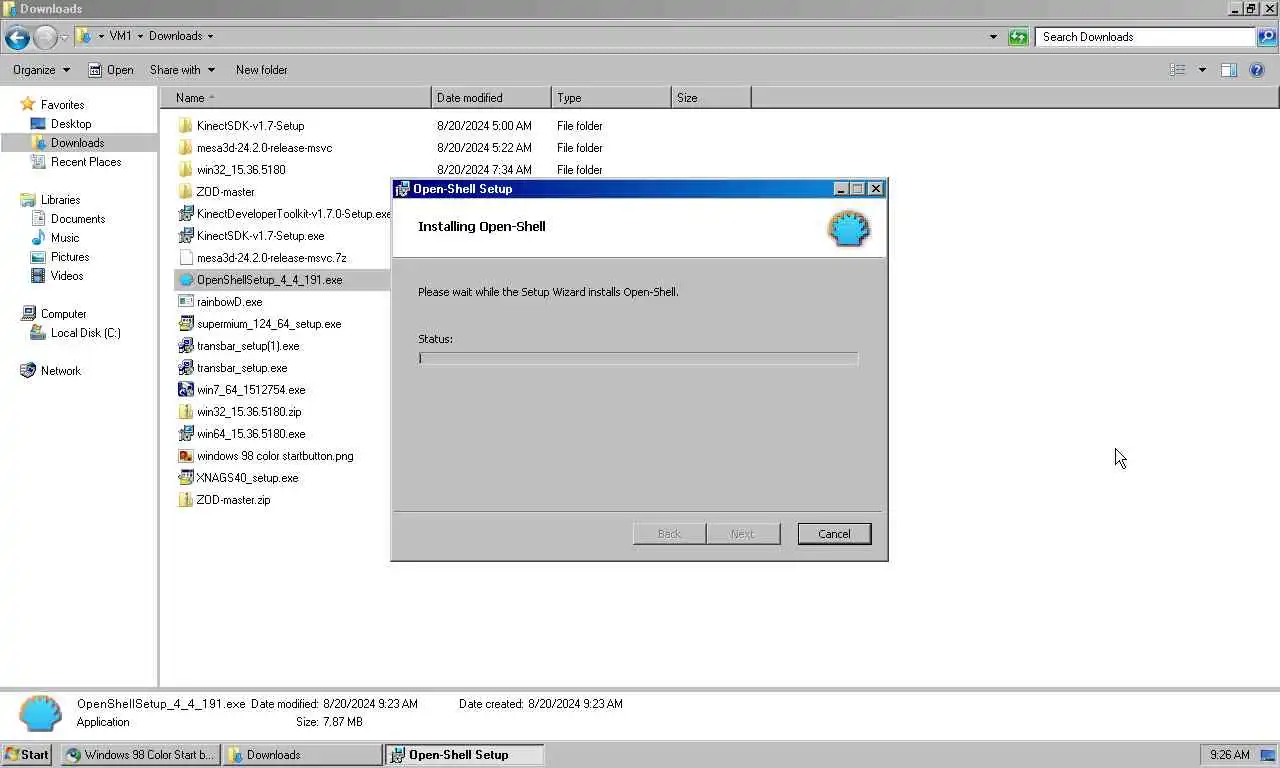Select the win32_15.36.5180.zip archive icon
This screenshot has height=768, width=1280.
pyautogui.click(x=185, y=412)
